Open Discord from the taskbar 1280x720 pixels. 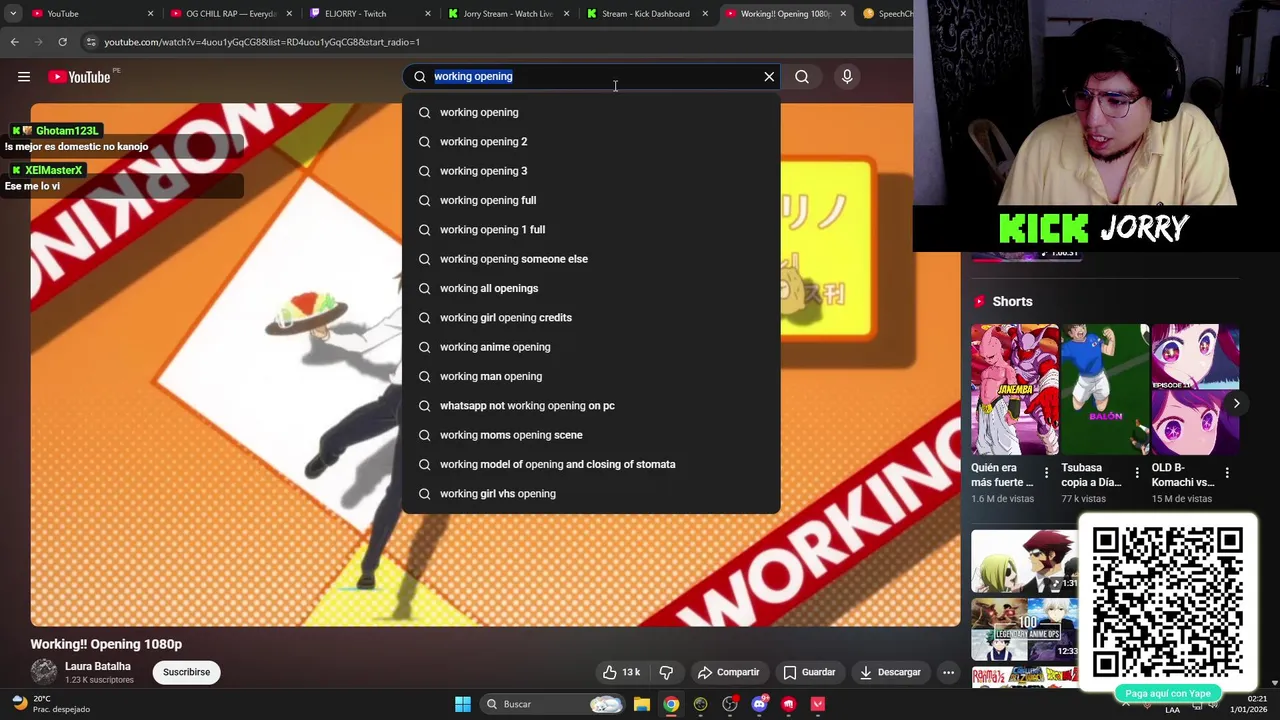coord(759,704)
